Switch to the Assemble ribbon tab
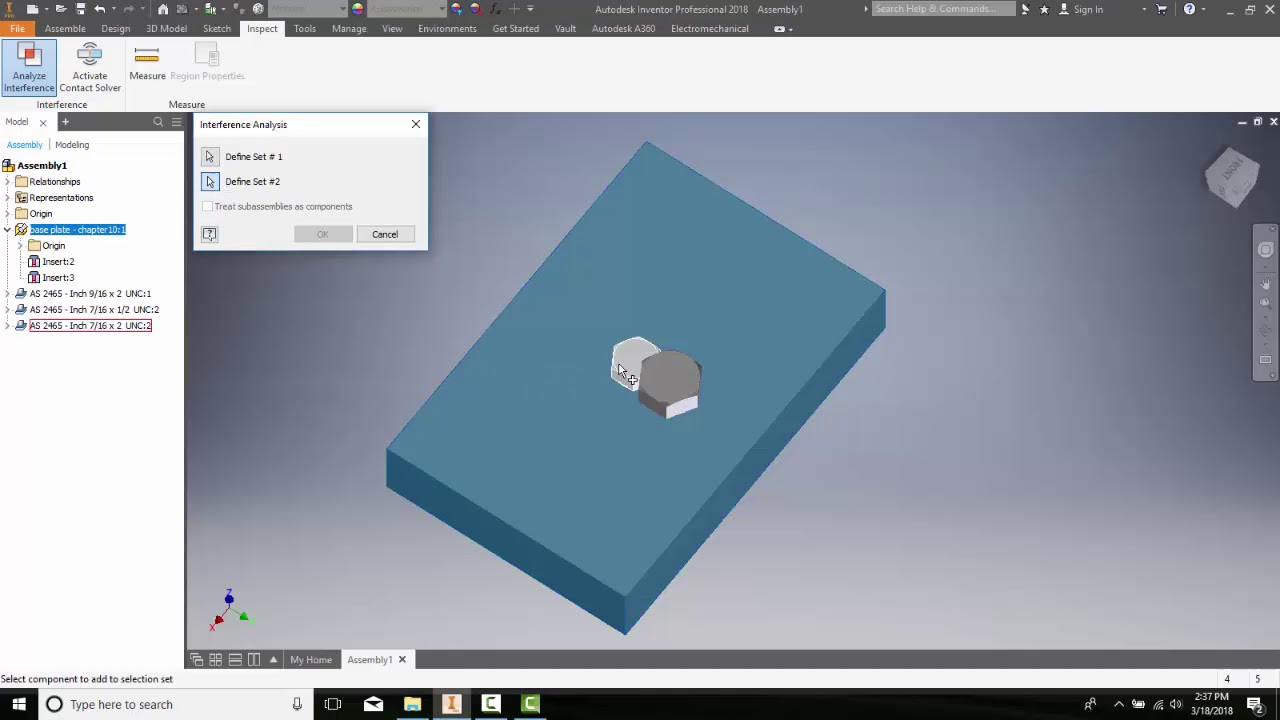 coord(65,29)
